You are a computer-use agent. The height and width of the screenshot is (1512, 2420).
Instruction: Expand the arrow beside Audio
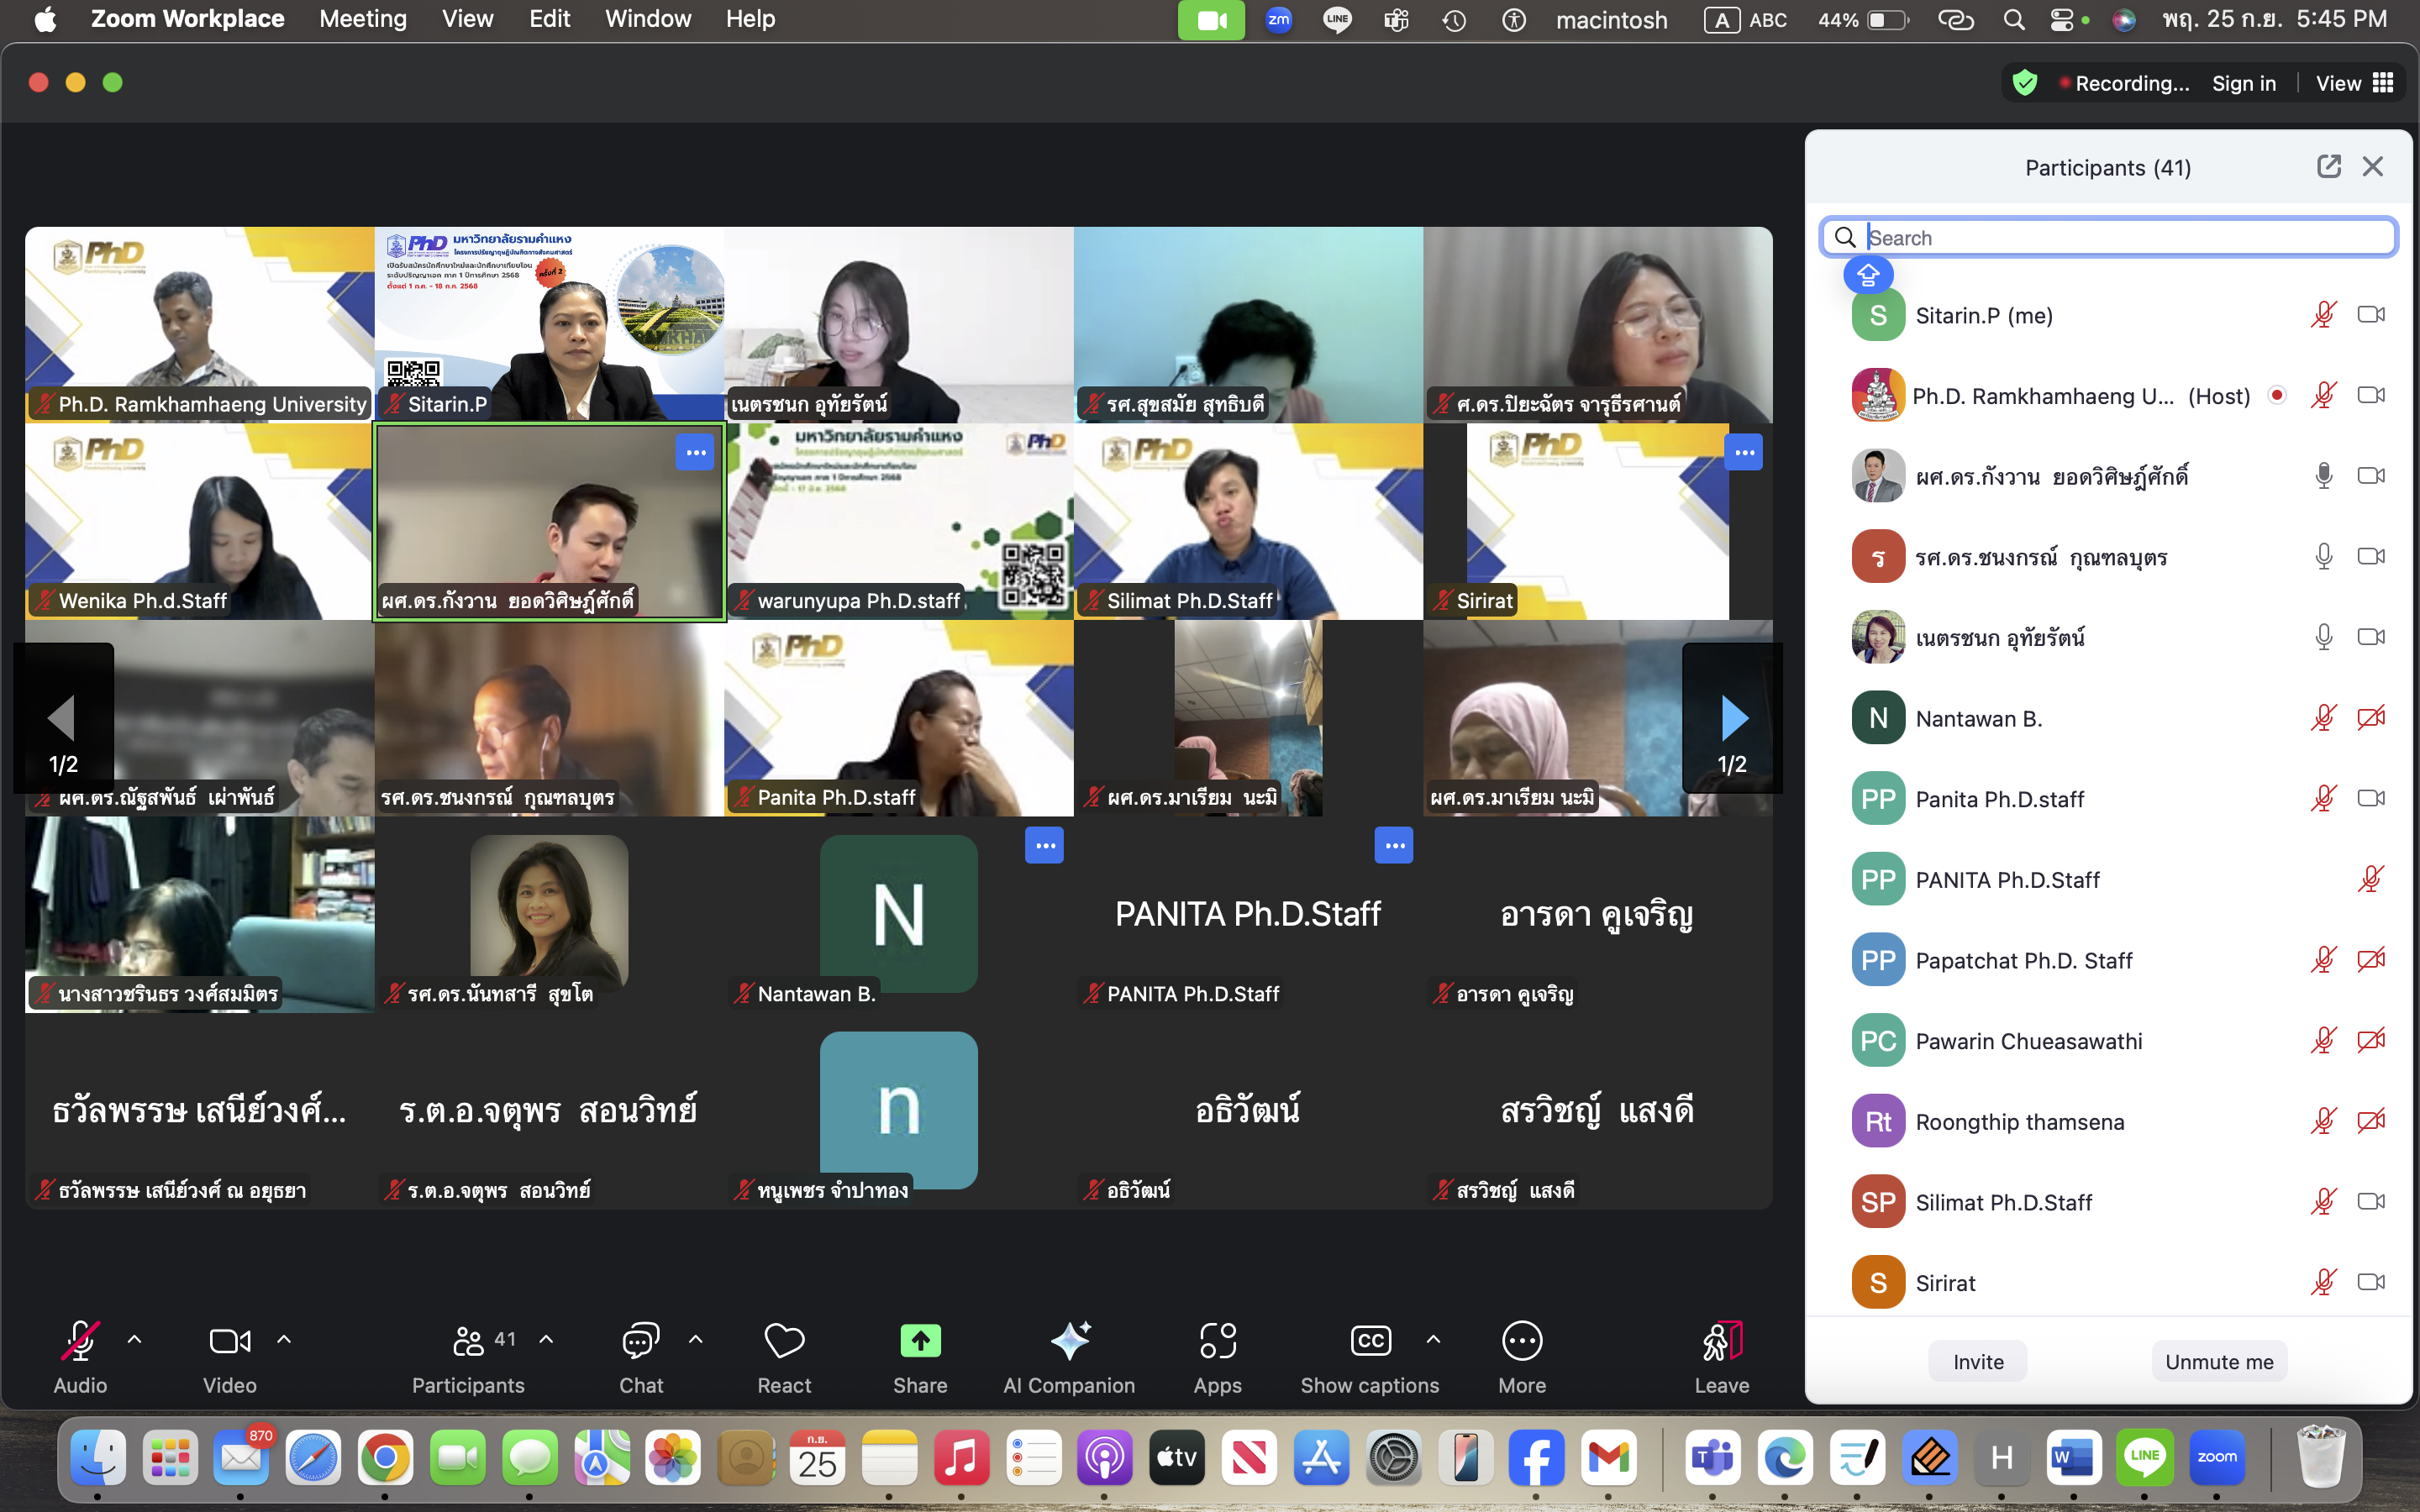click(x=134, y=1339)
